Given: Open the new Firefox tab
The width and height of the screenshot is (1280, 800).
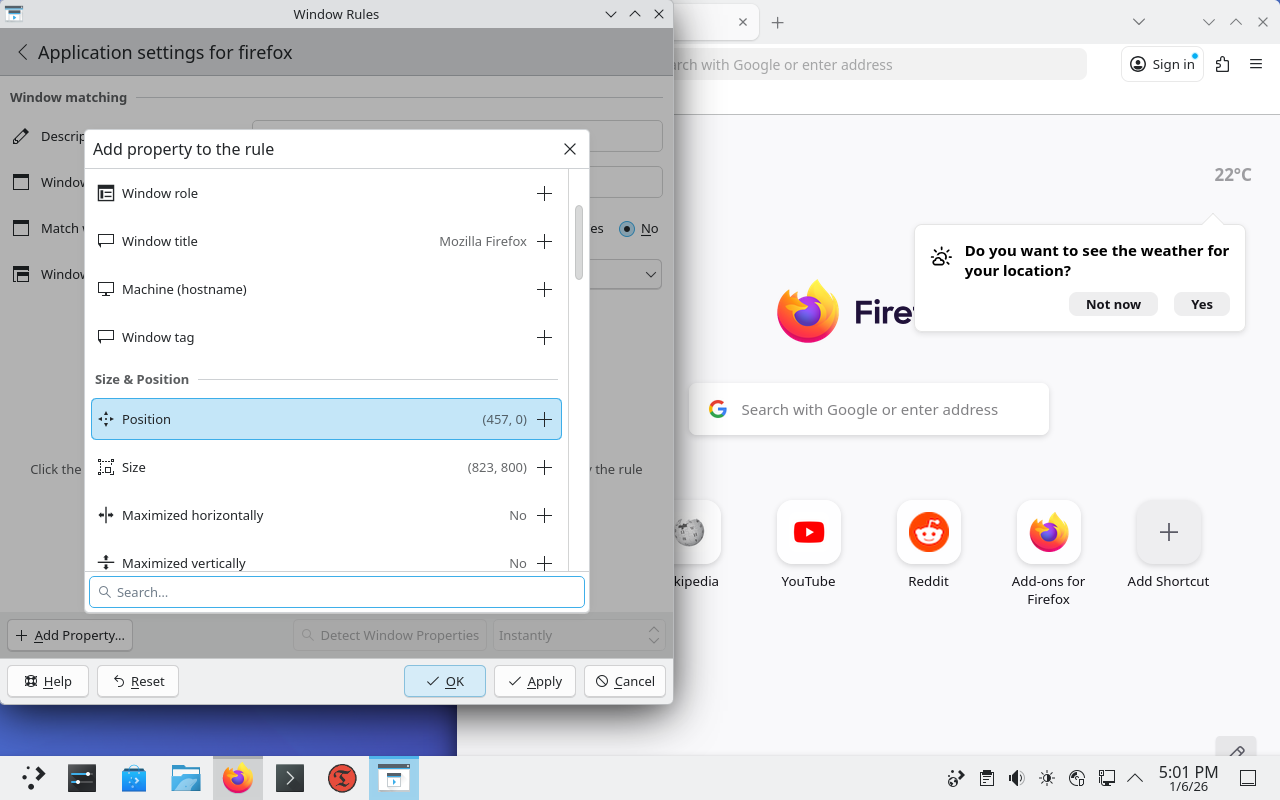Looking at the screenshot, I should pos(777,22).
